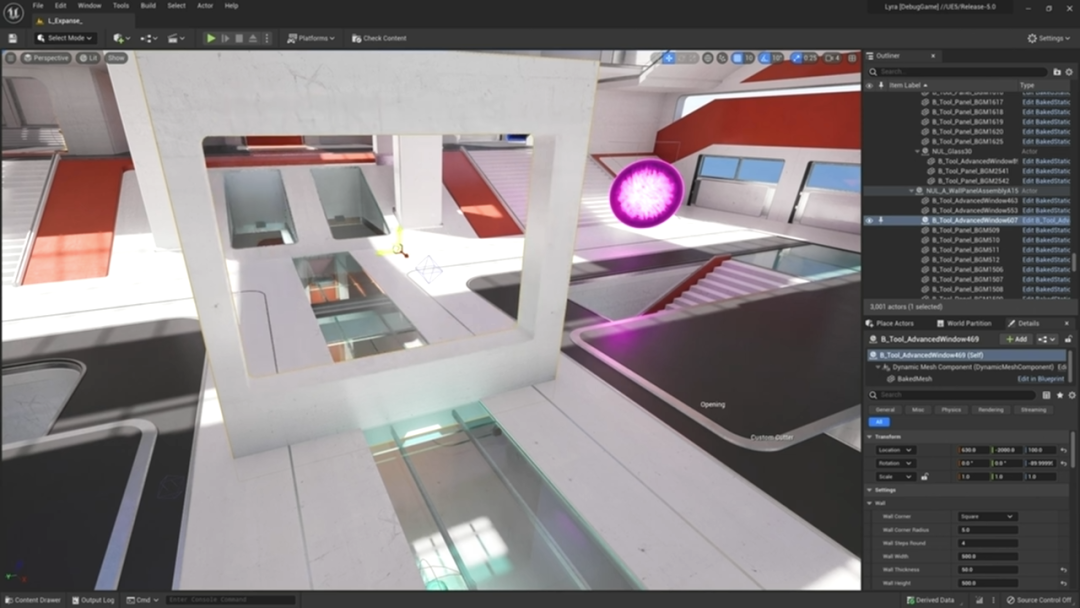Click the favorites star icon in Details
Viewport: 1080px width, 608px height.
pos(1058,395)
